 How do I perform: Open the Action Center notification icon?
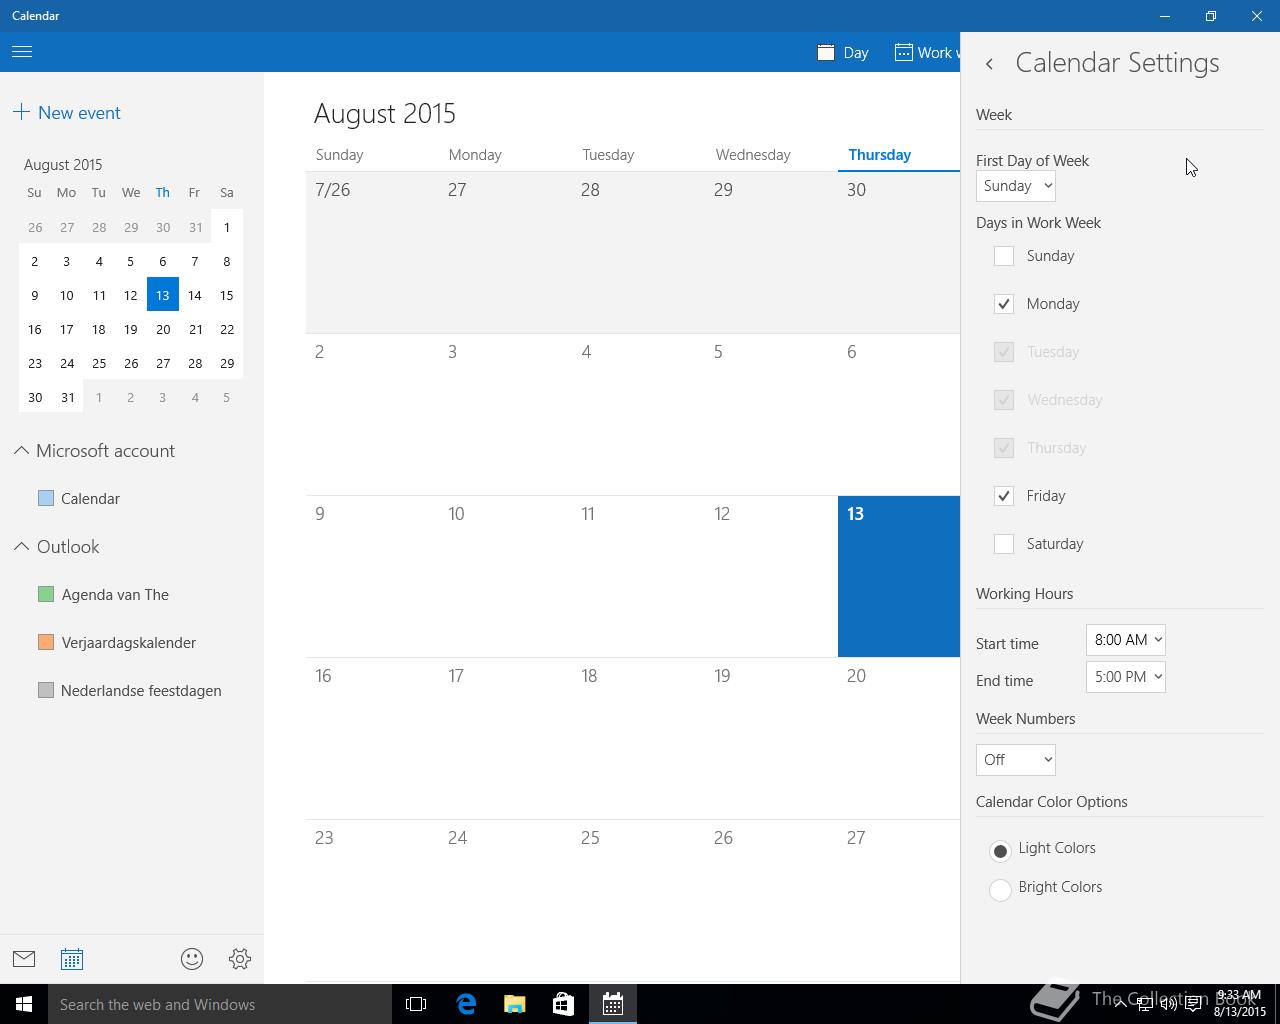1193,1004
